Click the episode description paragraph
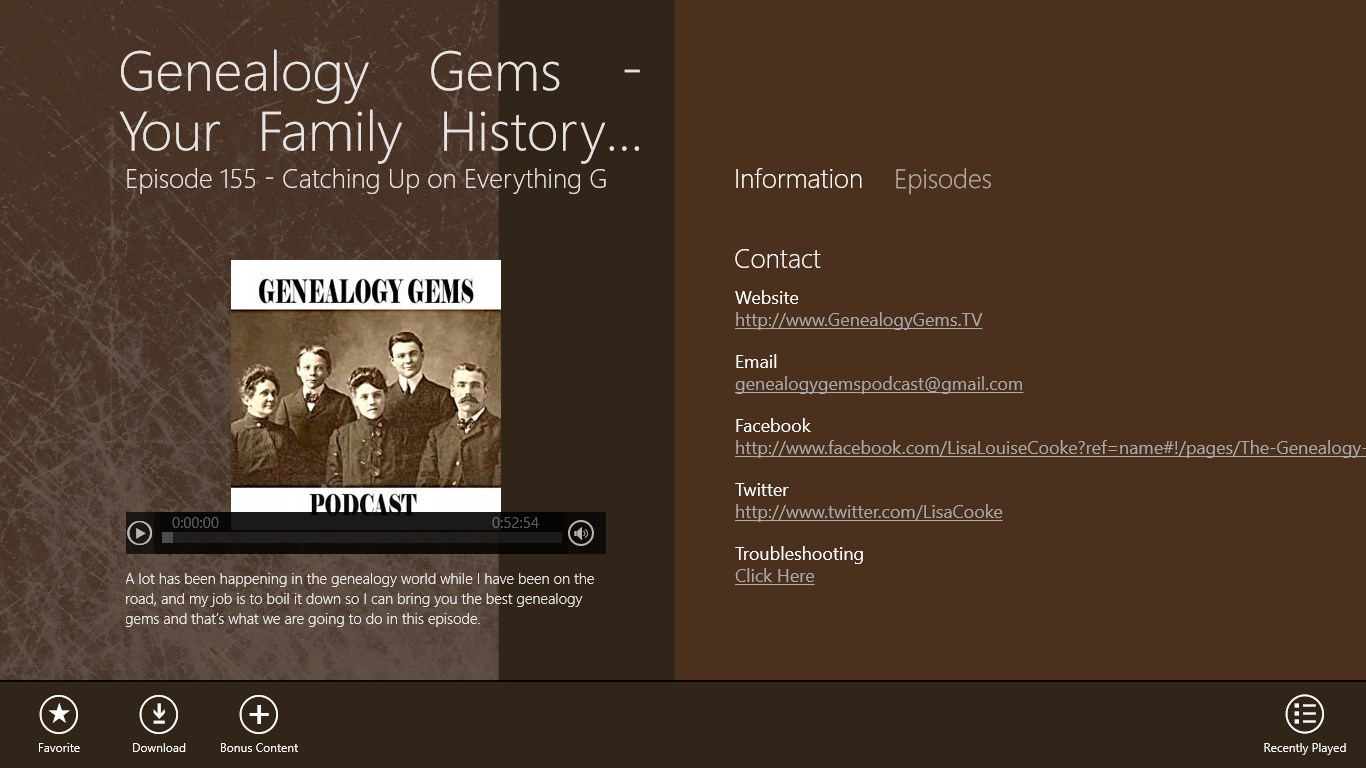 coord(358,598)
